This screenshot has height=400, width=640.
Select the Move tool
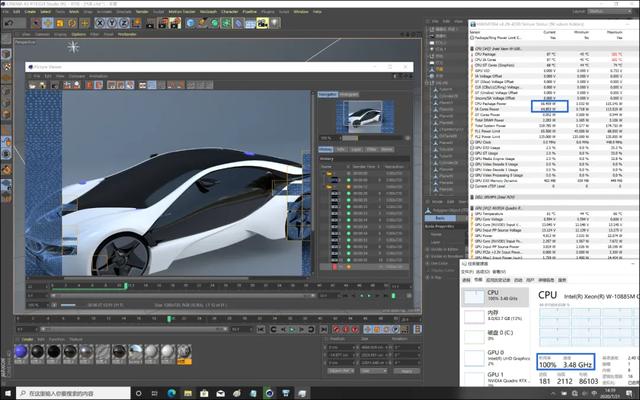48,23
